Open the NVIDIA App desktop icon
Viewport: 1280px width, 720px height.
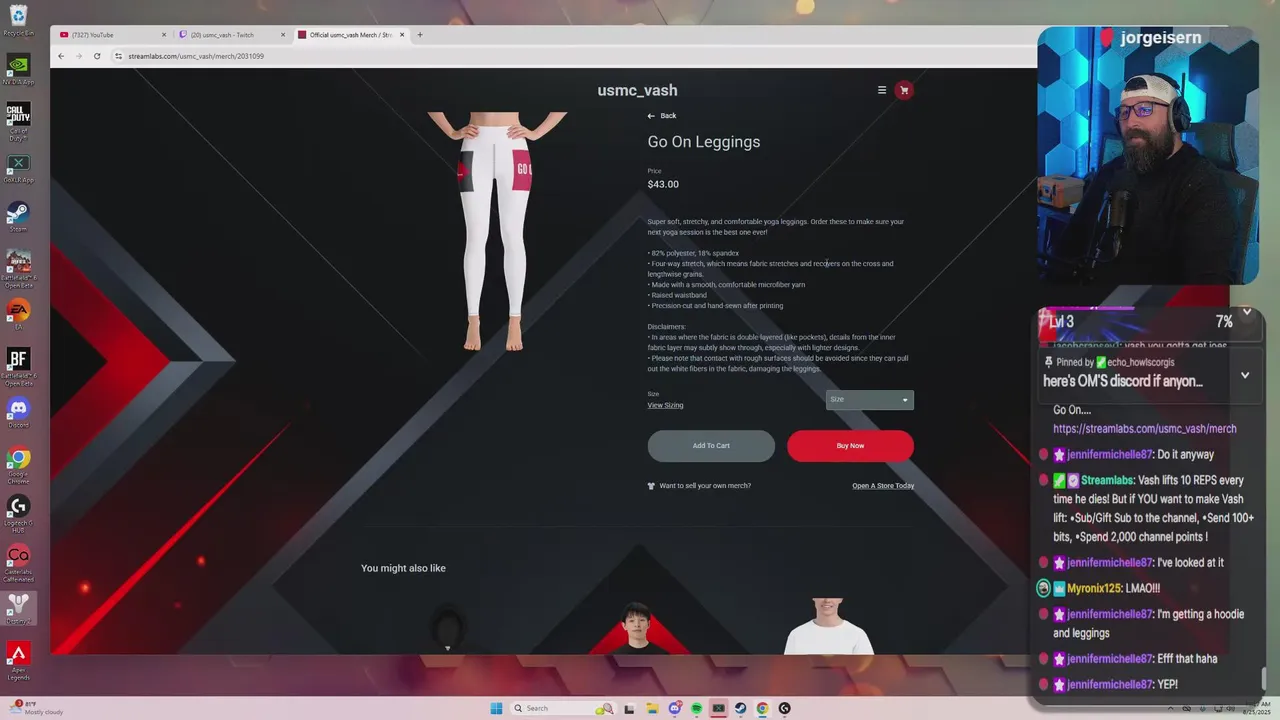tap(18, 69)
